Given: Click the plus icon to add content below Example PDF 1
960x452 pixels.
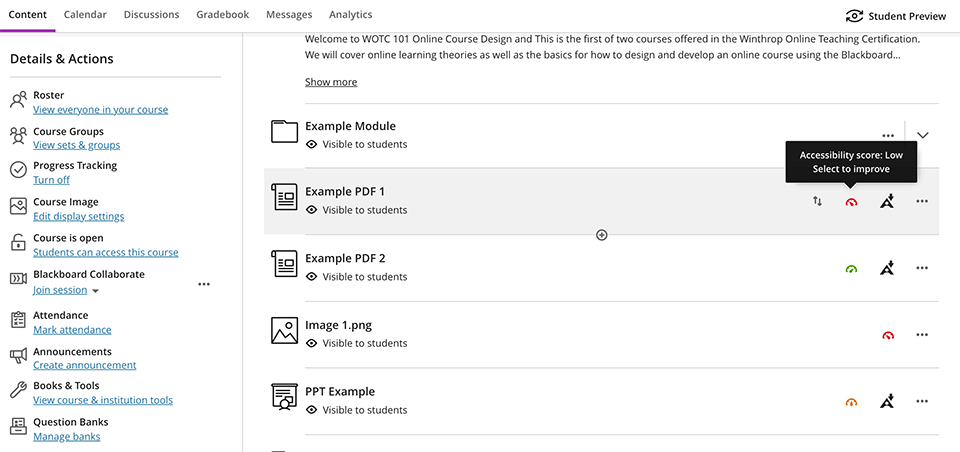Looking at the screenshot, I should point(602,235).
